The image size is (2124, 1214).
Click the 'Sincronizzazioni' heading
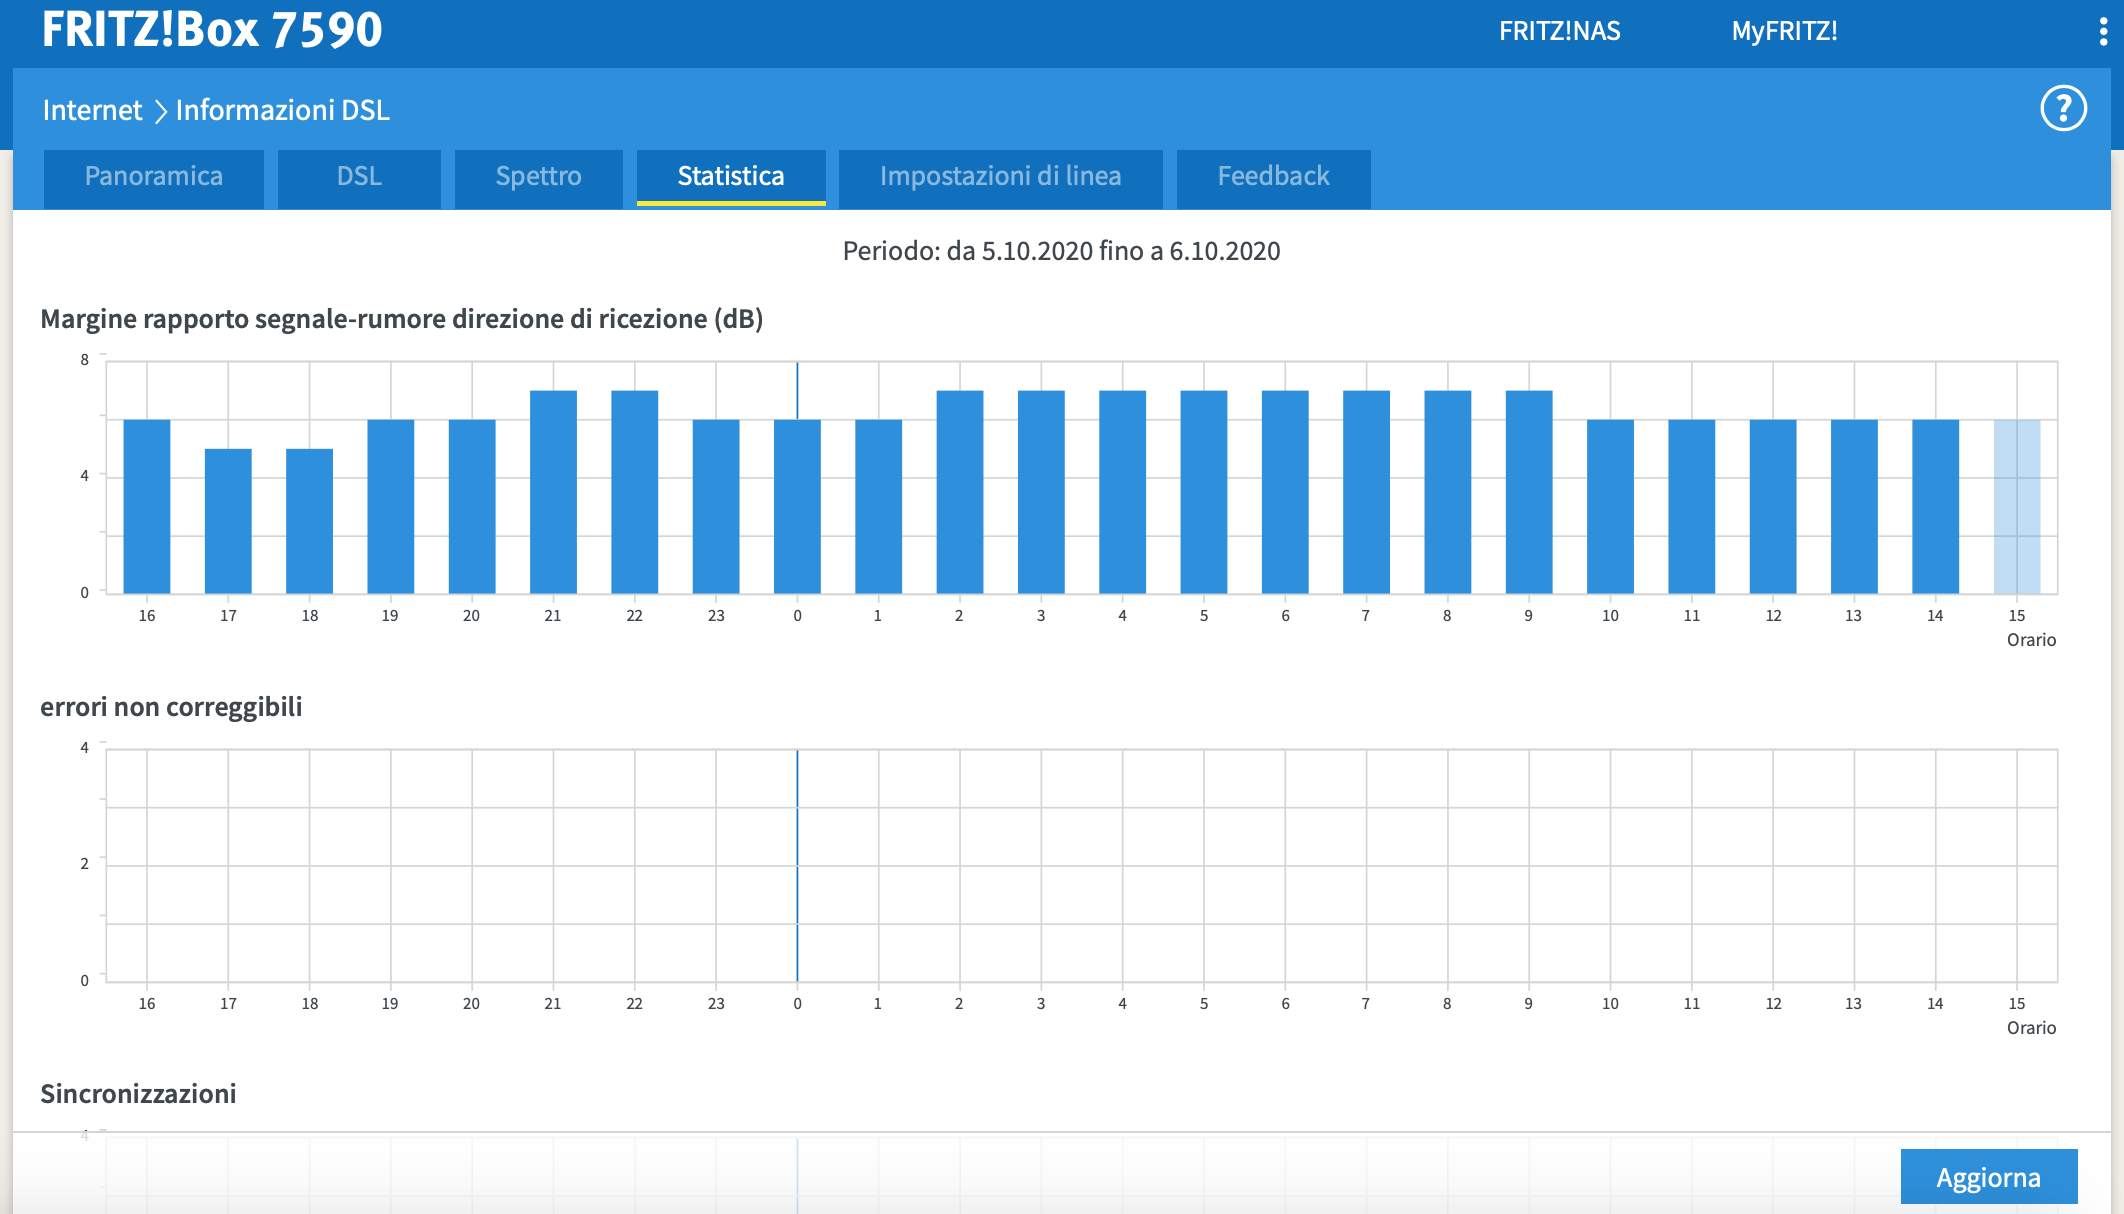pyautogui.click(x=138, y=1094)
